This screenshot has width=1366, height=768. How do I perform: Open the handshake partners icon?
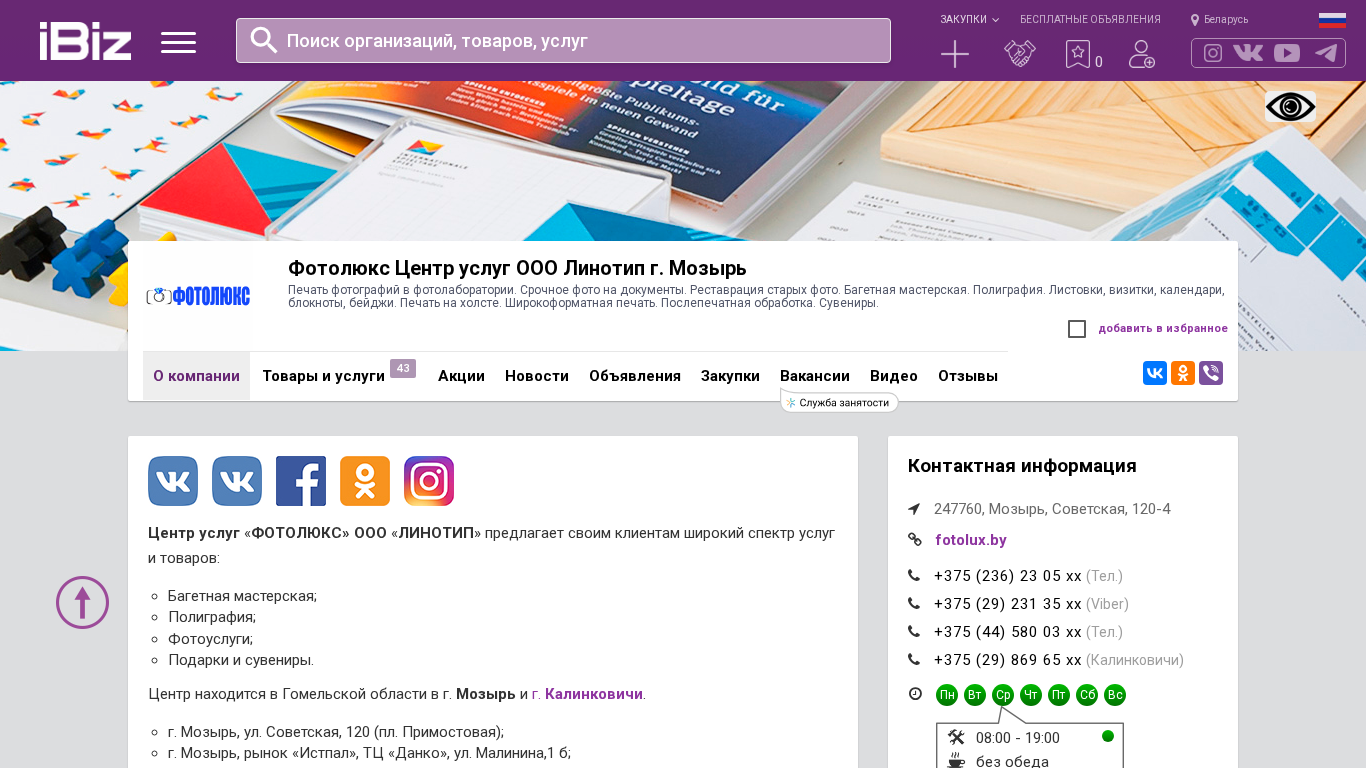click(x=1020, y=54)
